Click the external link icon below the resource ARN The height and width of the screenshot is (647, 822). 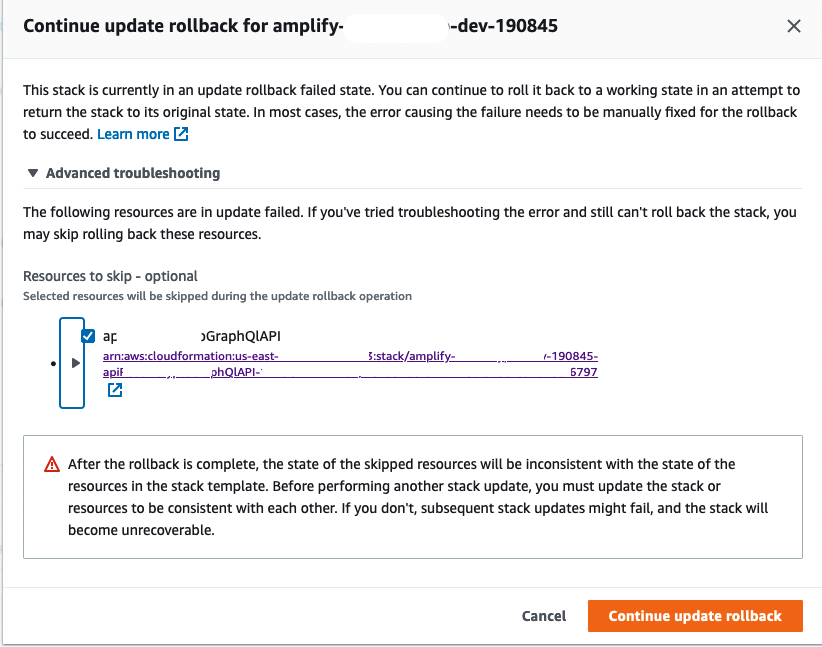click(115, 390)
